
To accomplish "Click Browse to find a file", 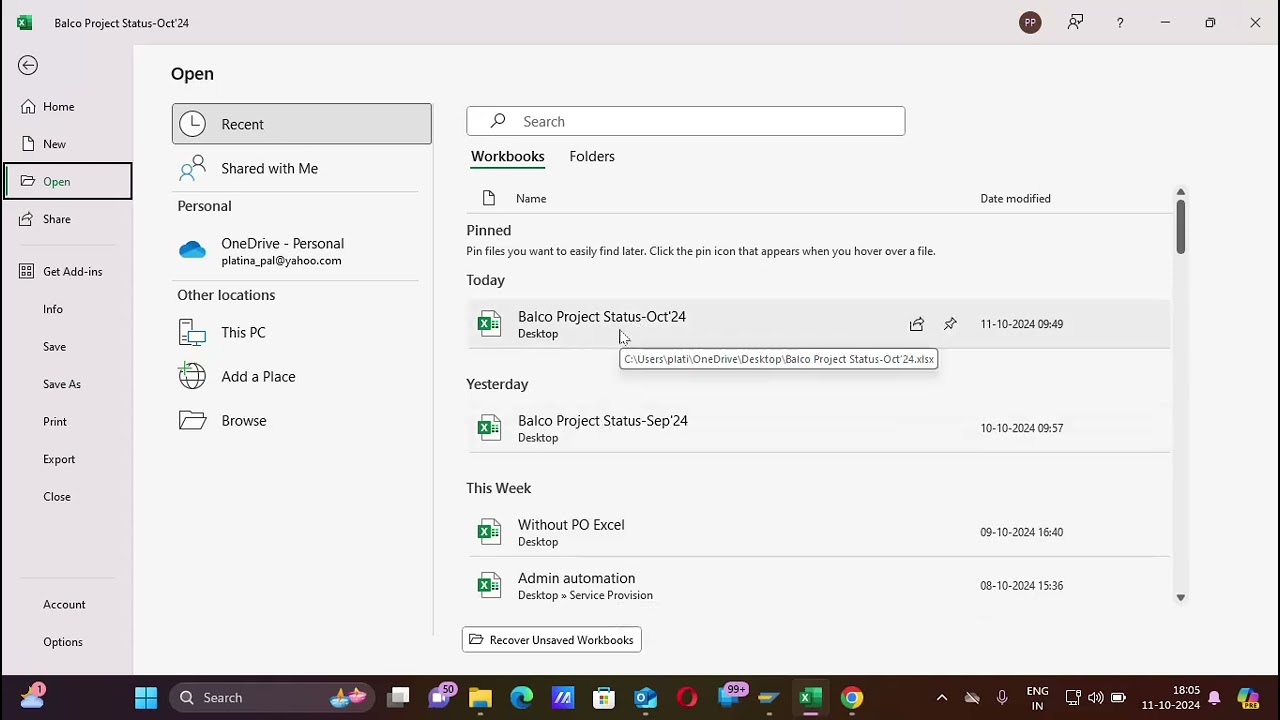I will (302, 420).
